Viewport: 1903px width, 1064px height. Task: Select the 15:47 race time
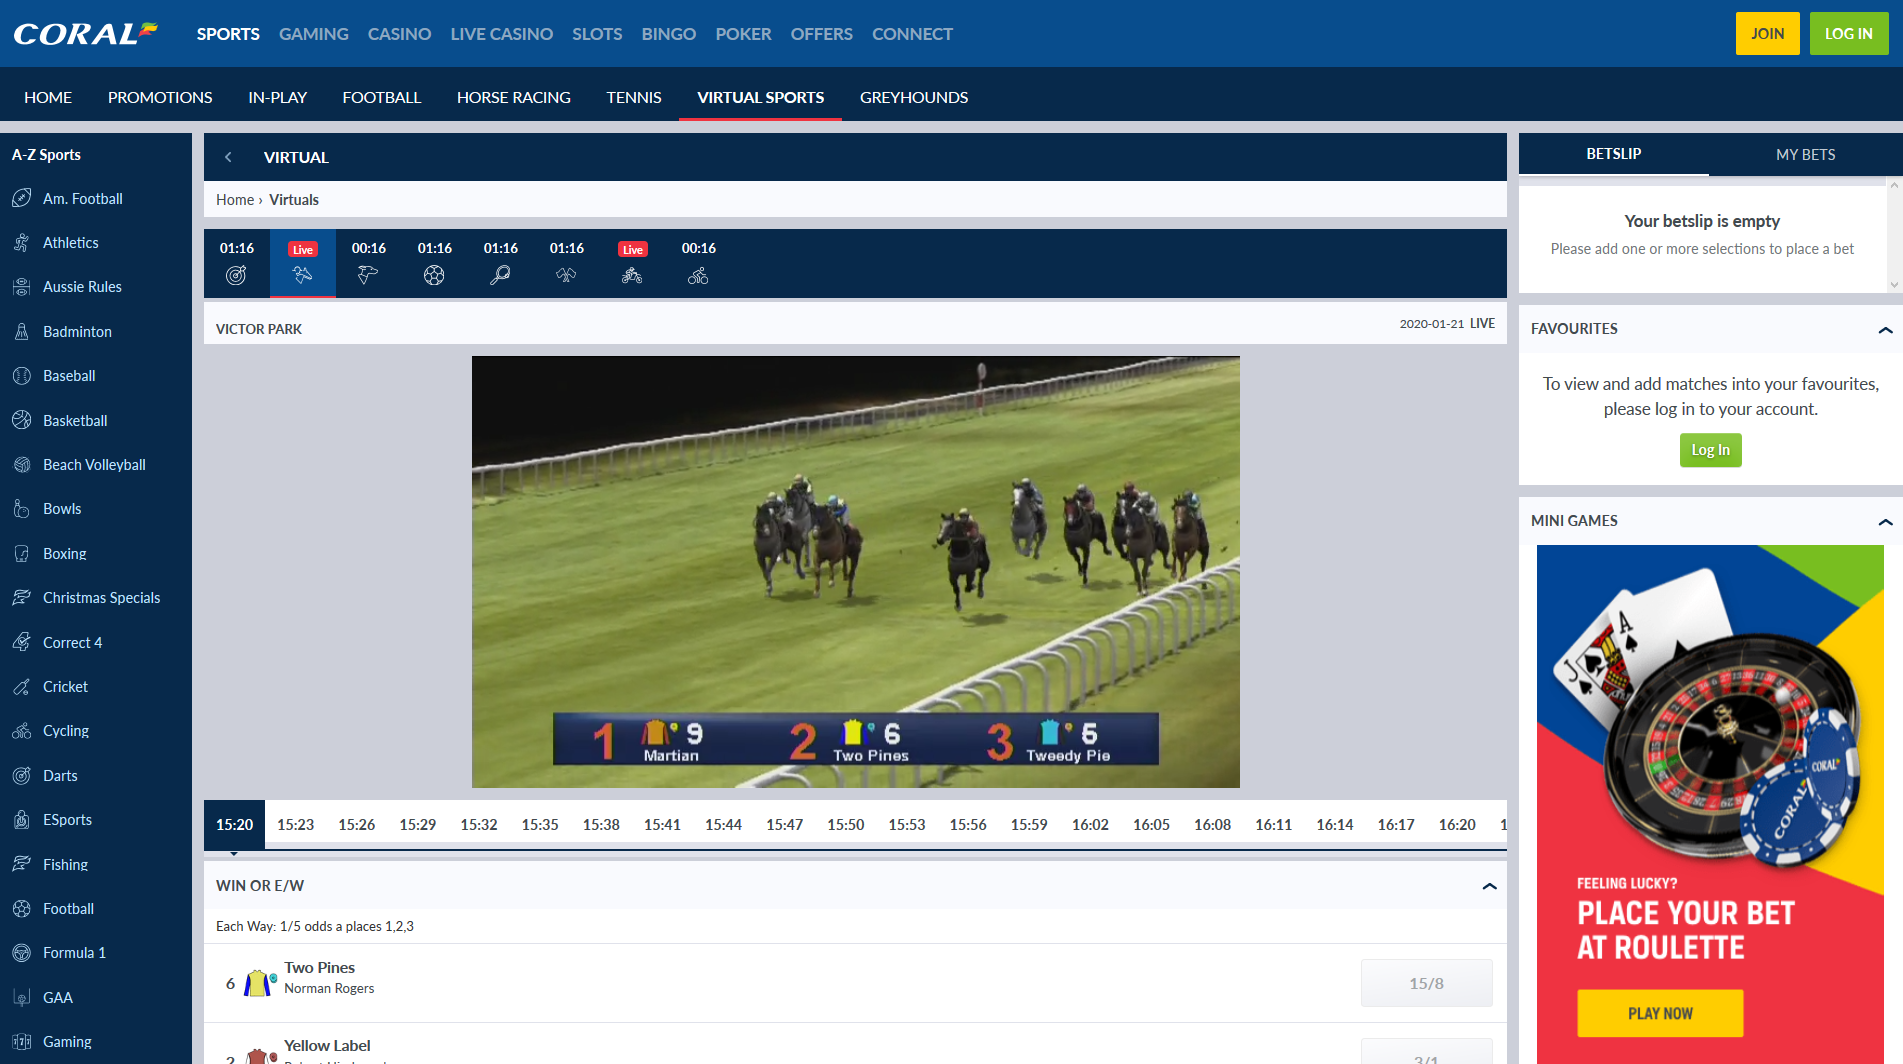coord(784,825)
